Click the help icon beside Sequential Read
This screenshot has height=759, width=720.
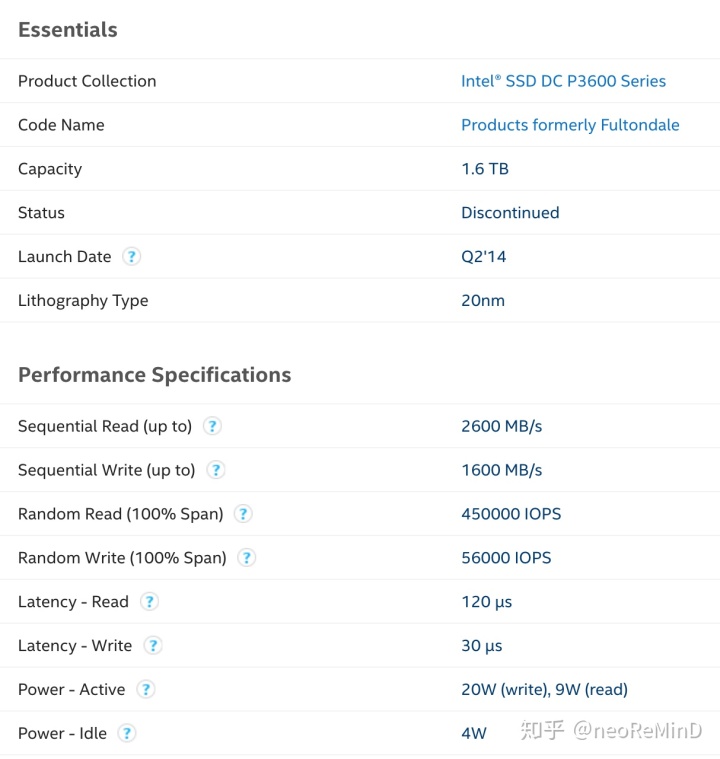(x=212, y=426)
